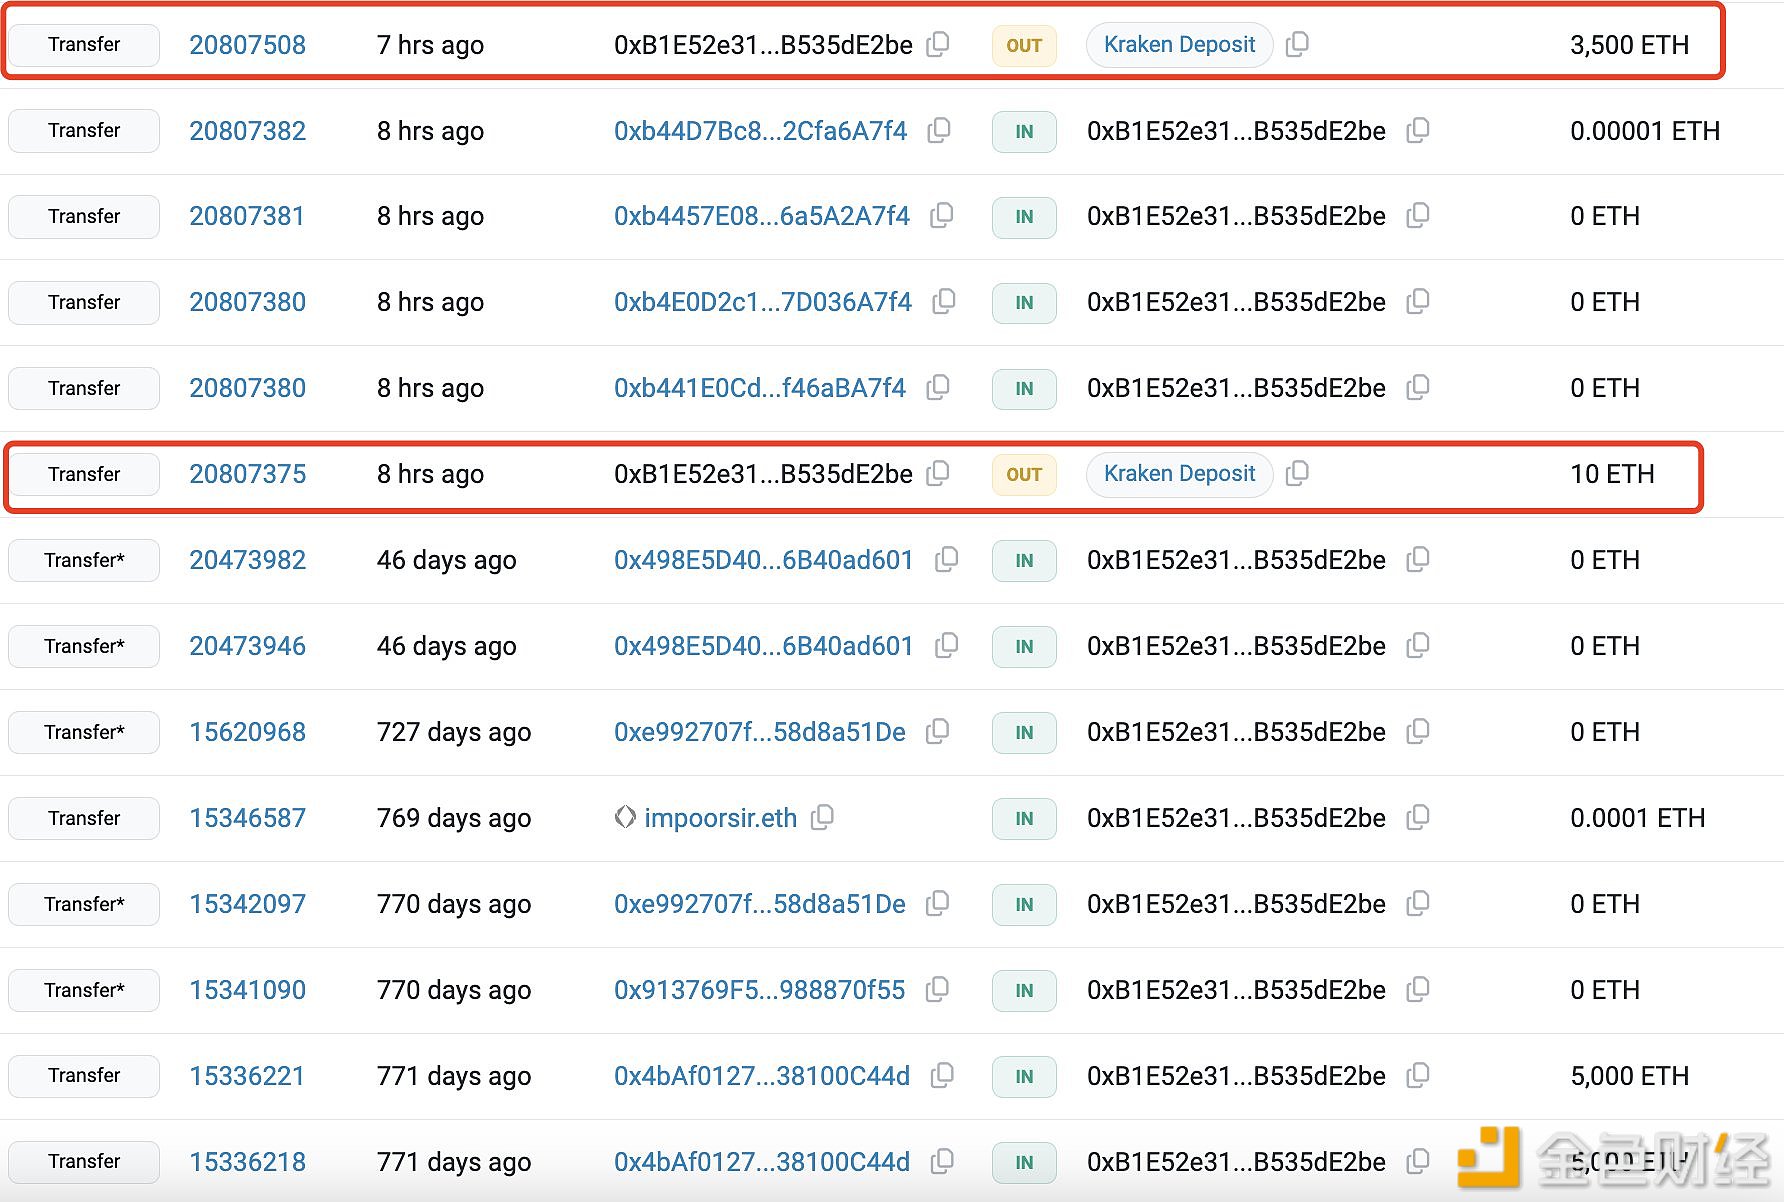Open block 15342097

coord(248,904)
